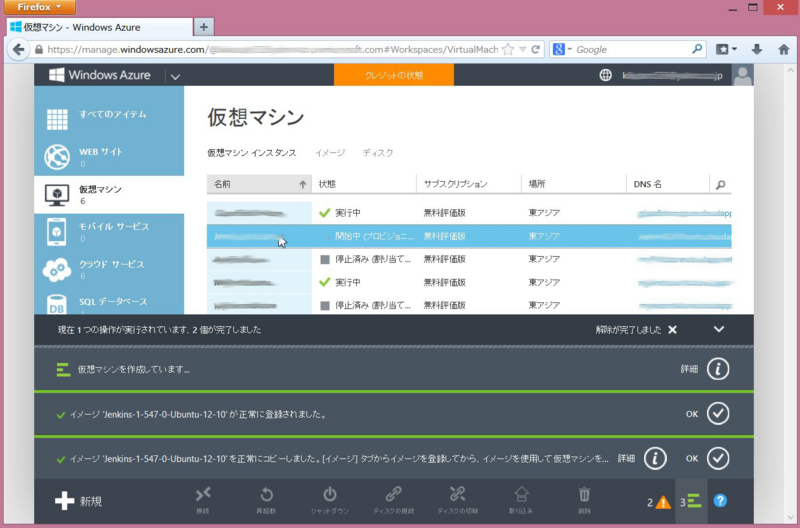Click the 新規 plus button

pos(79,501)
